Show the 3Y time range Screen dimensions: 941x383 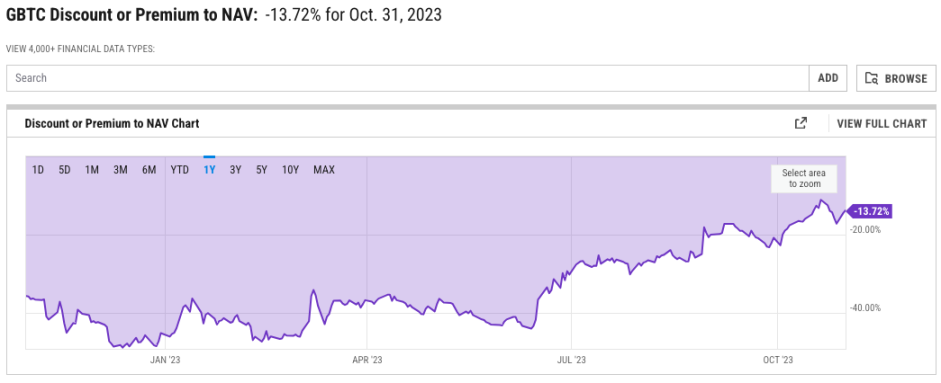[235, 170]
